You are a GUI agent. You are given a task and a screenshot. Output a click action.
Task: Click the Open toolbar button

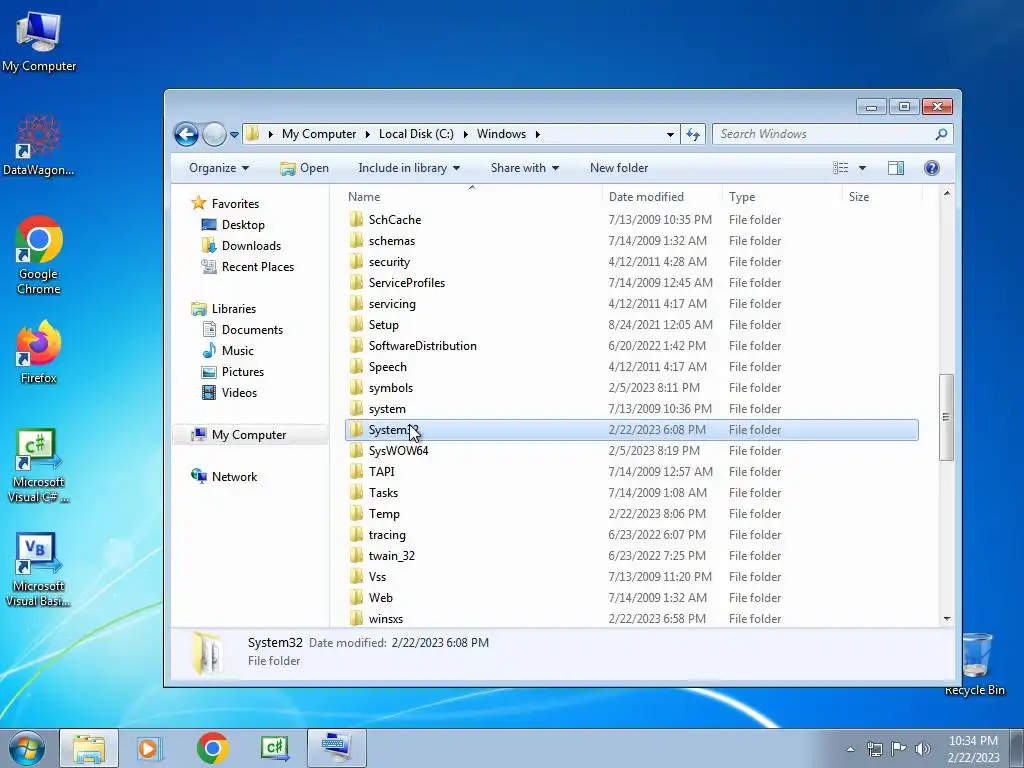304,168
